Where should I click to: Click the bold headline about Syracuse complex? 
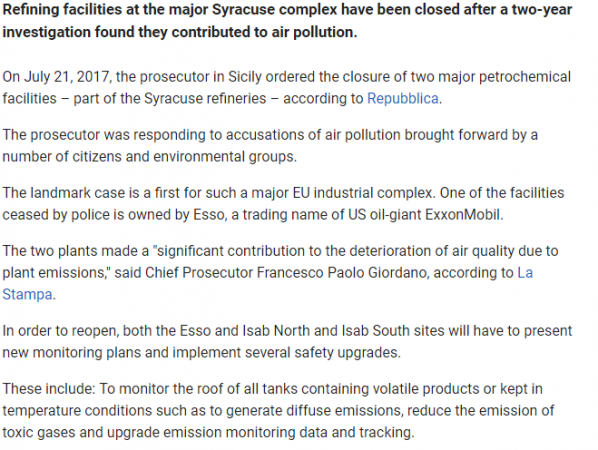[287, 21]
